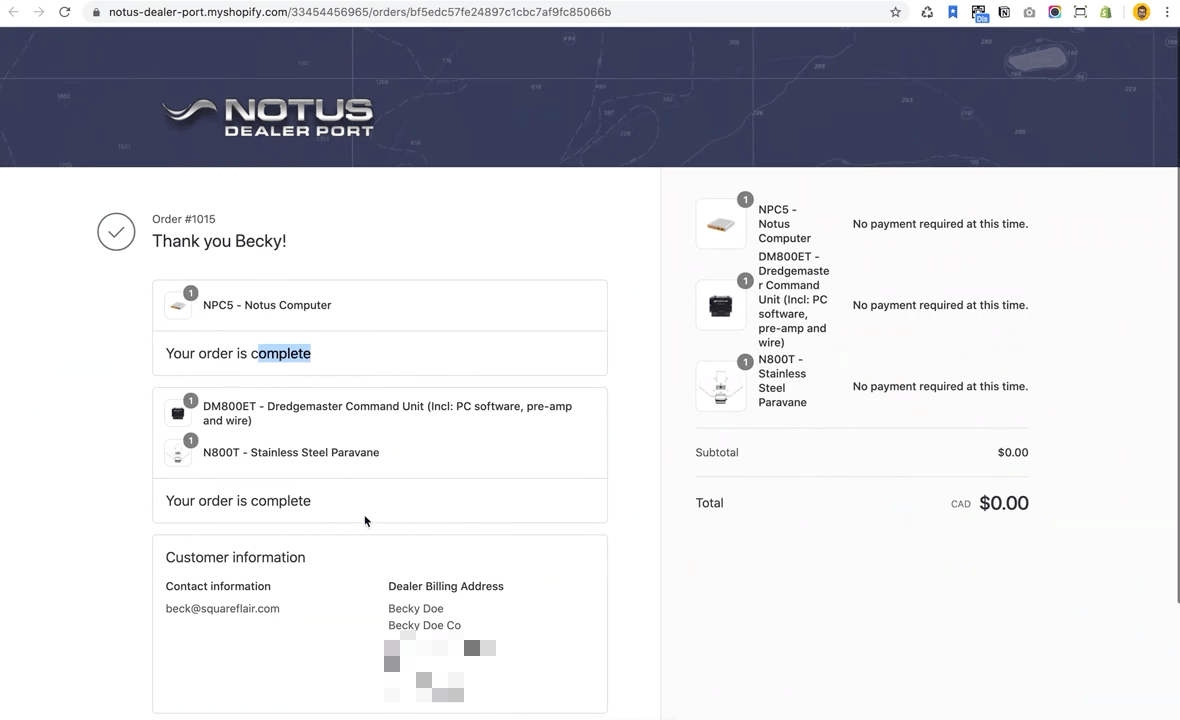Click the 'Dealer Billing Address' label
Viewport: 1180px width, 720px height.
[446, 586]
